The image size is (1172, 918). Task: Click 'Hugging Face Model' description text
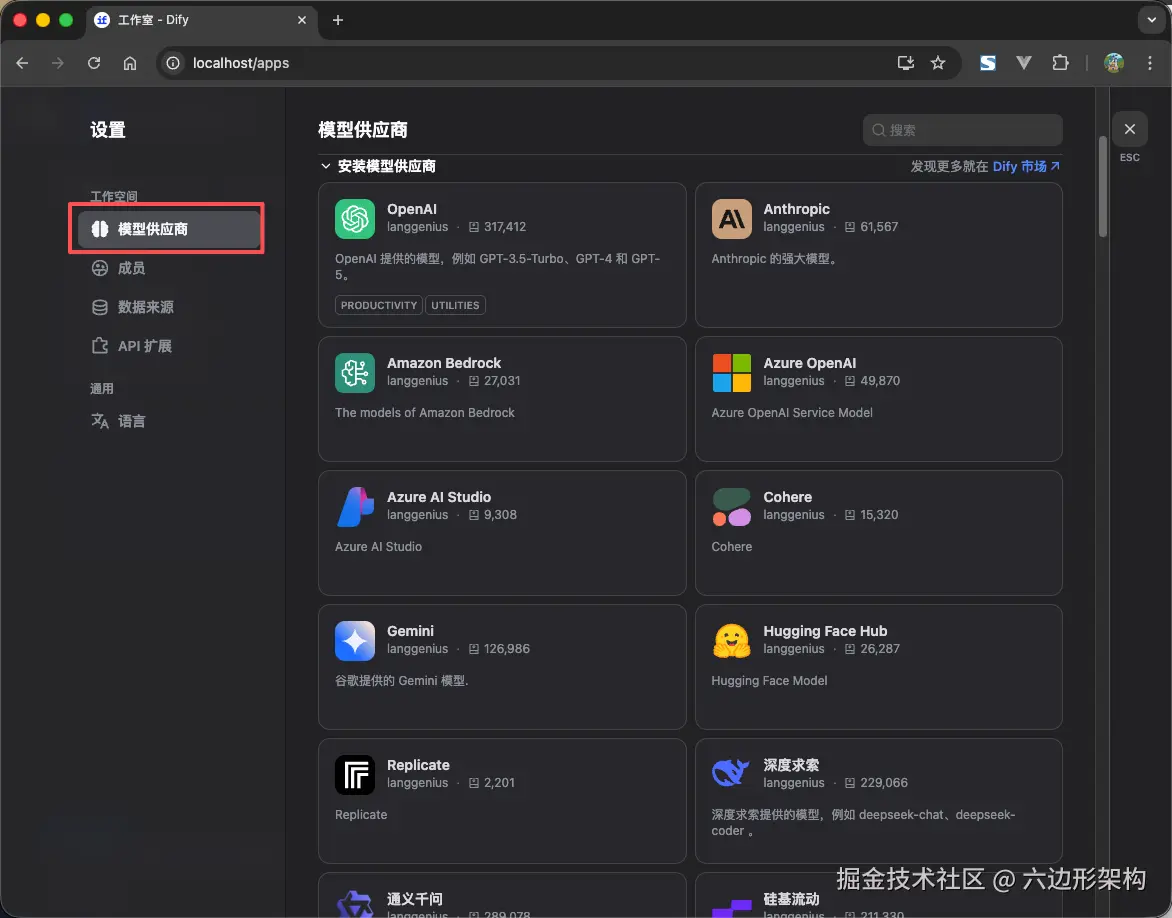[x=769, y=681]
